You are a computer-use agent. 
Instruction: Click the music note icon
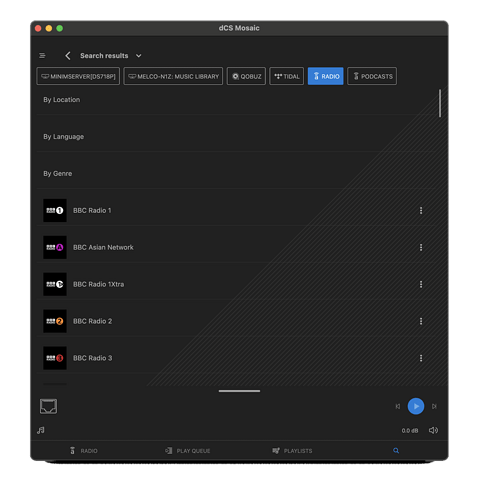(x=41, y=430)
